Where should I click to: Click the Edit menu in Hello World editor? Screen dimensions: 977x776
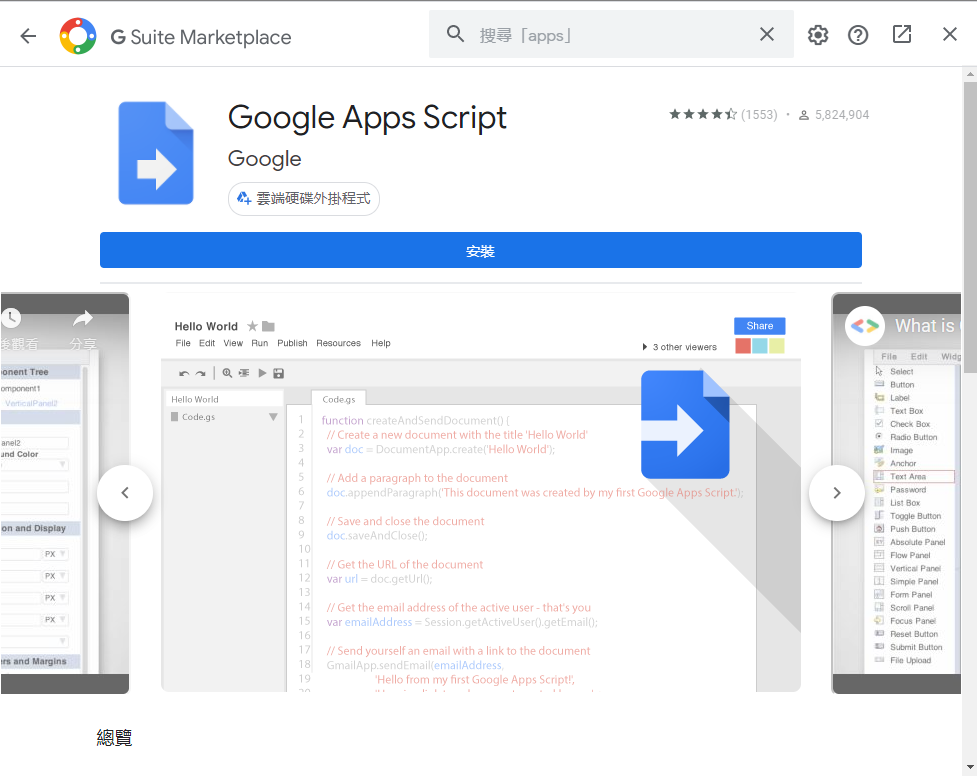(207, 343)
